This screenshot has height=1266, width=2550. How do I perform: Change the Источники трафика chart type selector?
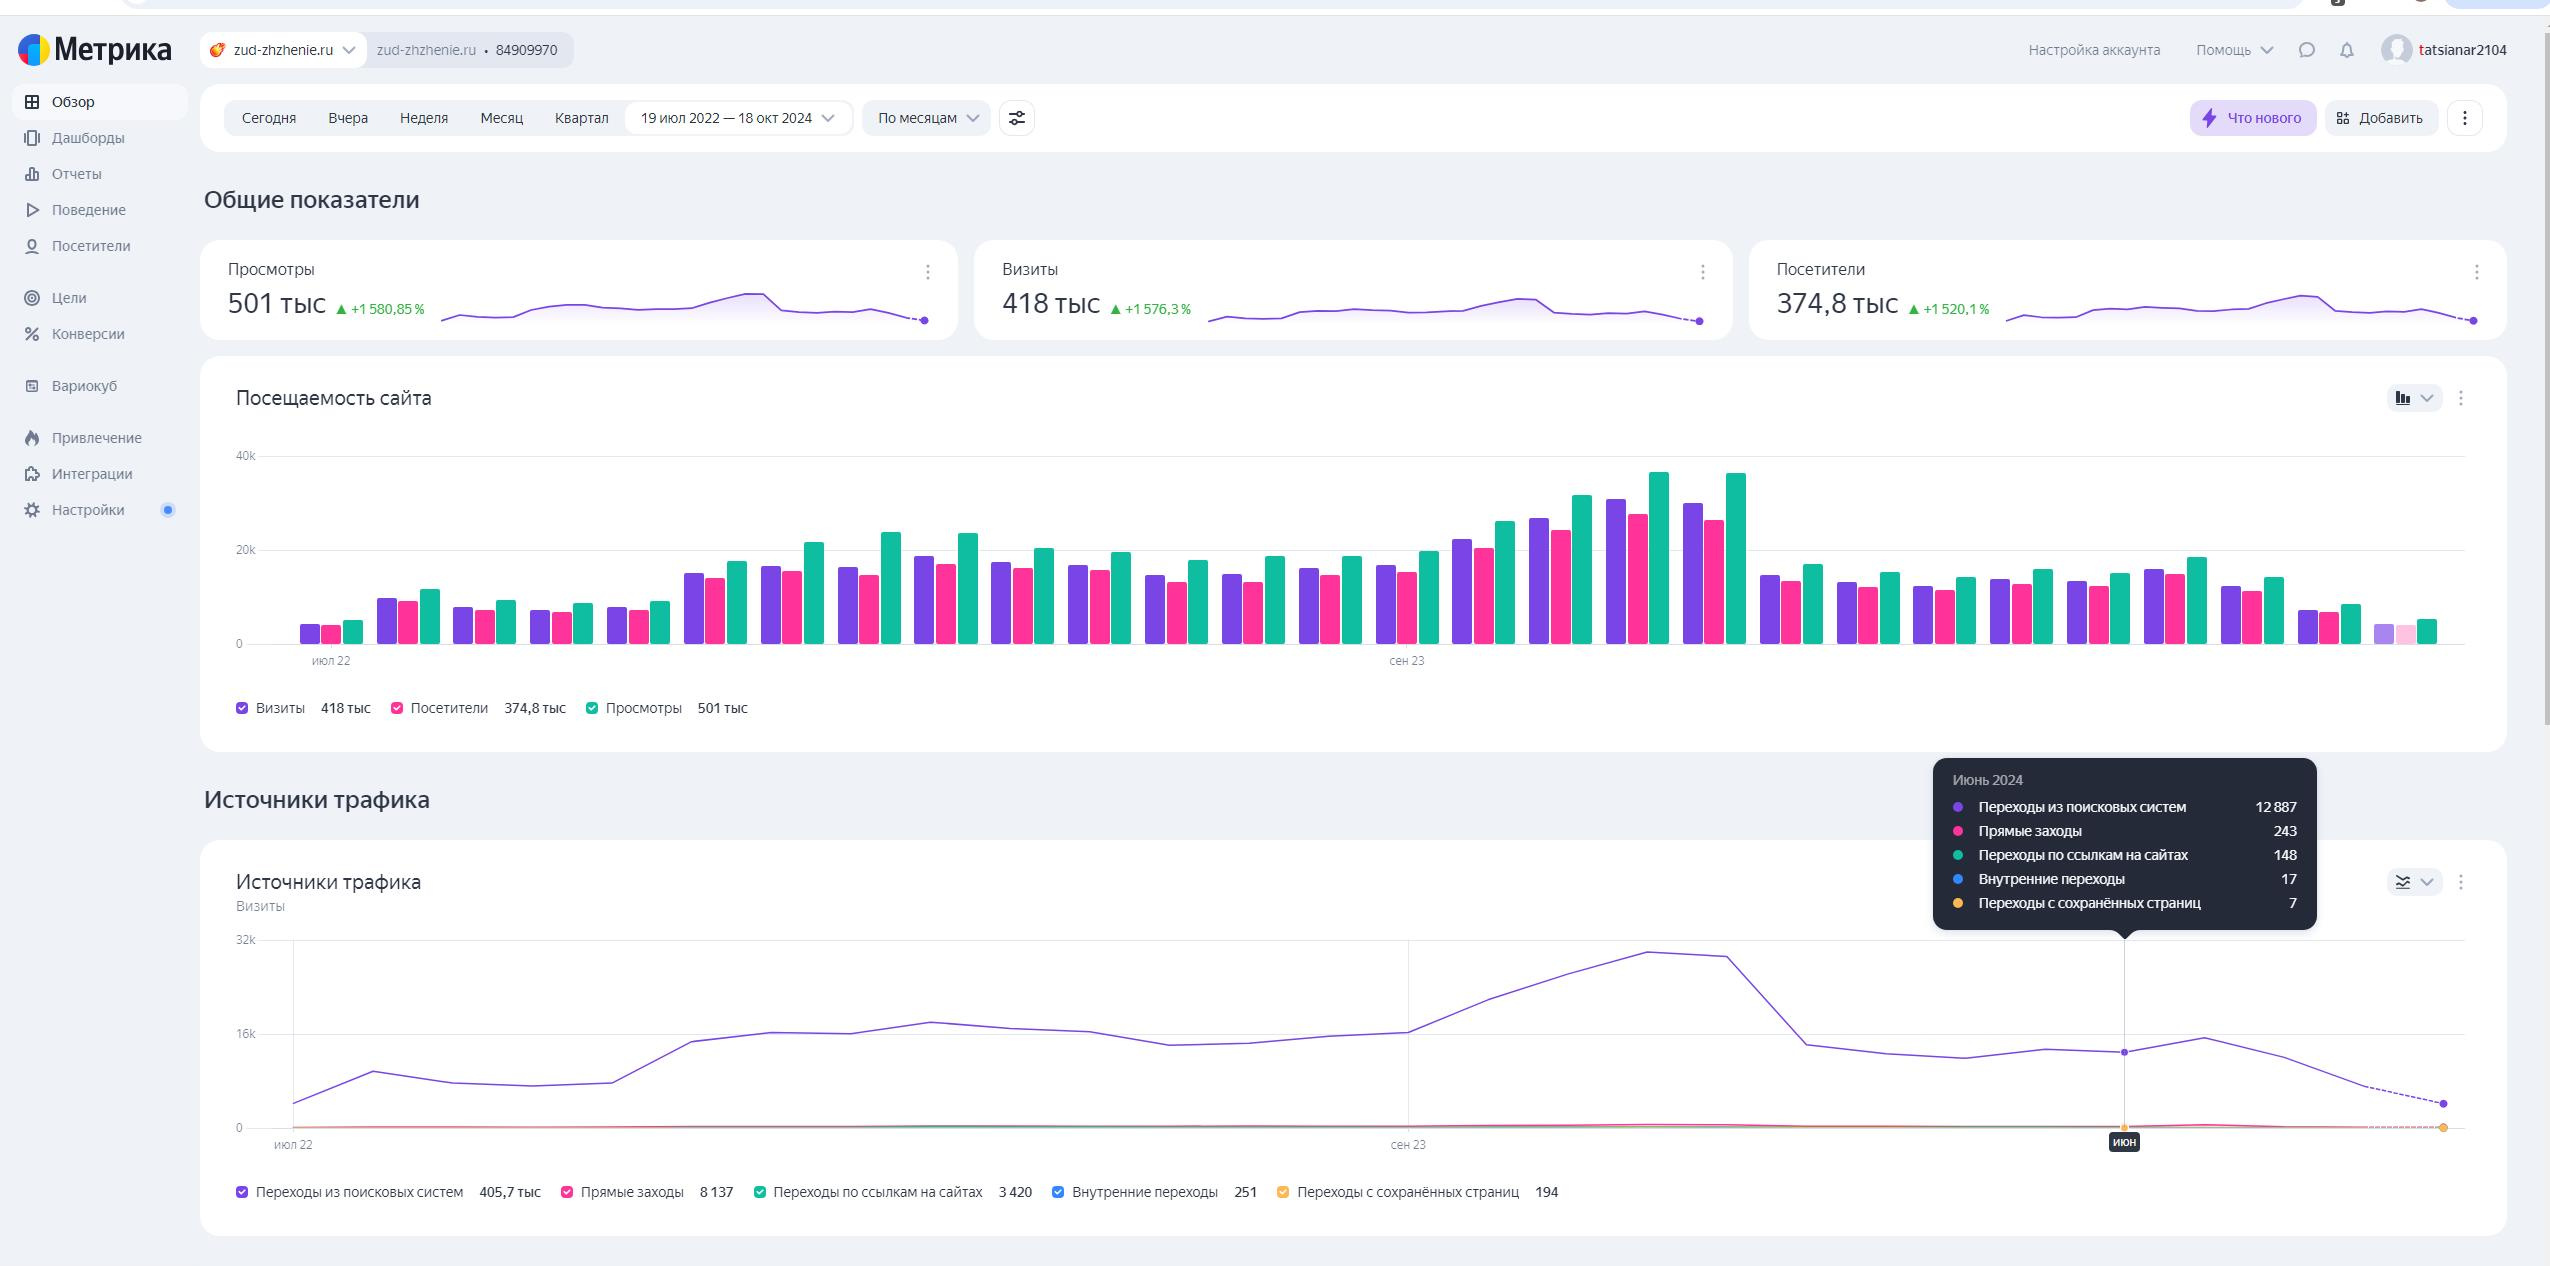2414,882
